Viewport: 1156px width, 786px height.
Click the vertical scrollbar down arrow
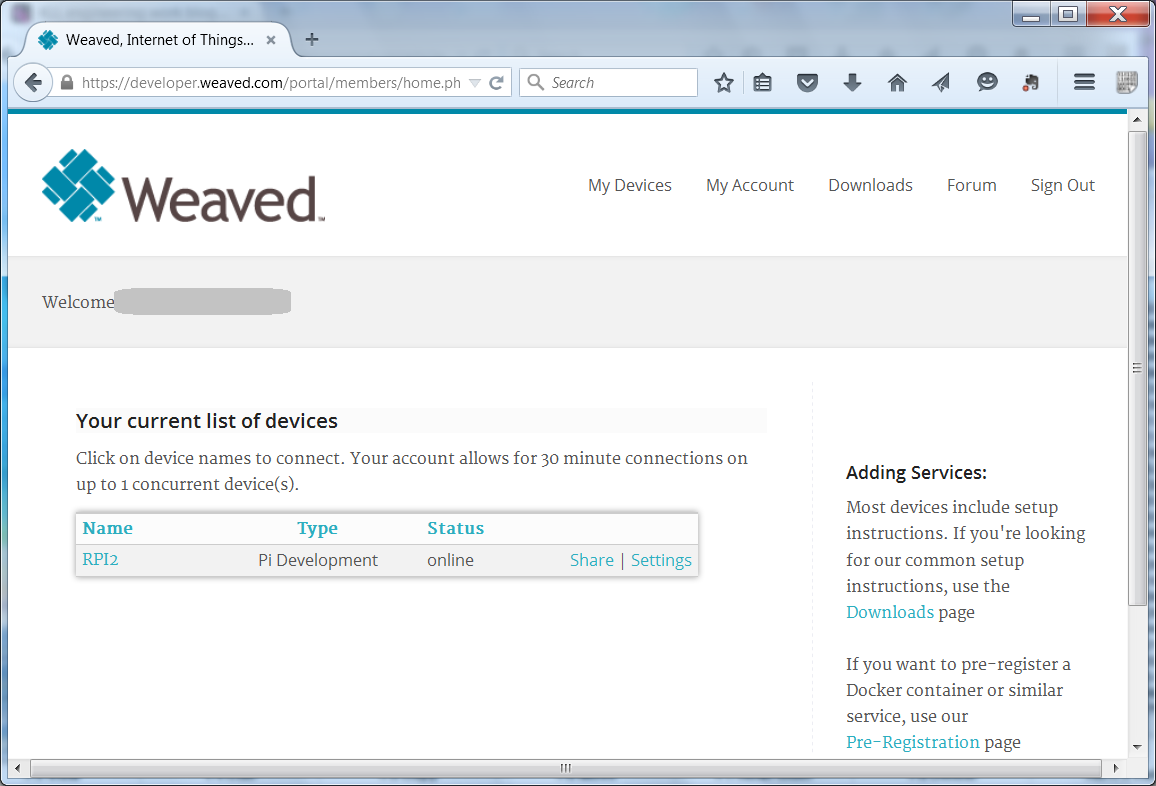pyautogui.click(x=1137, y=747)
